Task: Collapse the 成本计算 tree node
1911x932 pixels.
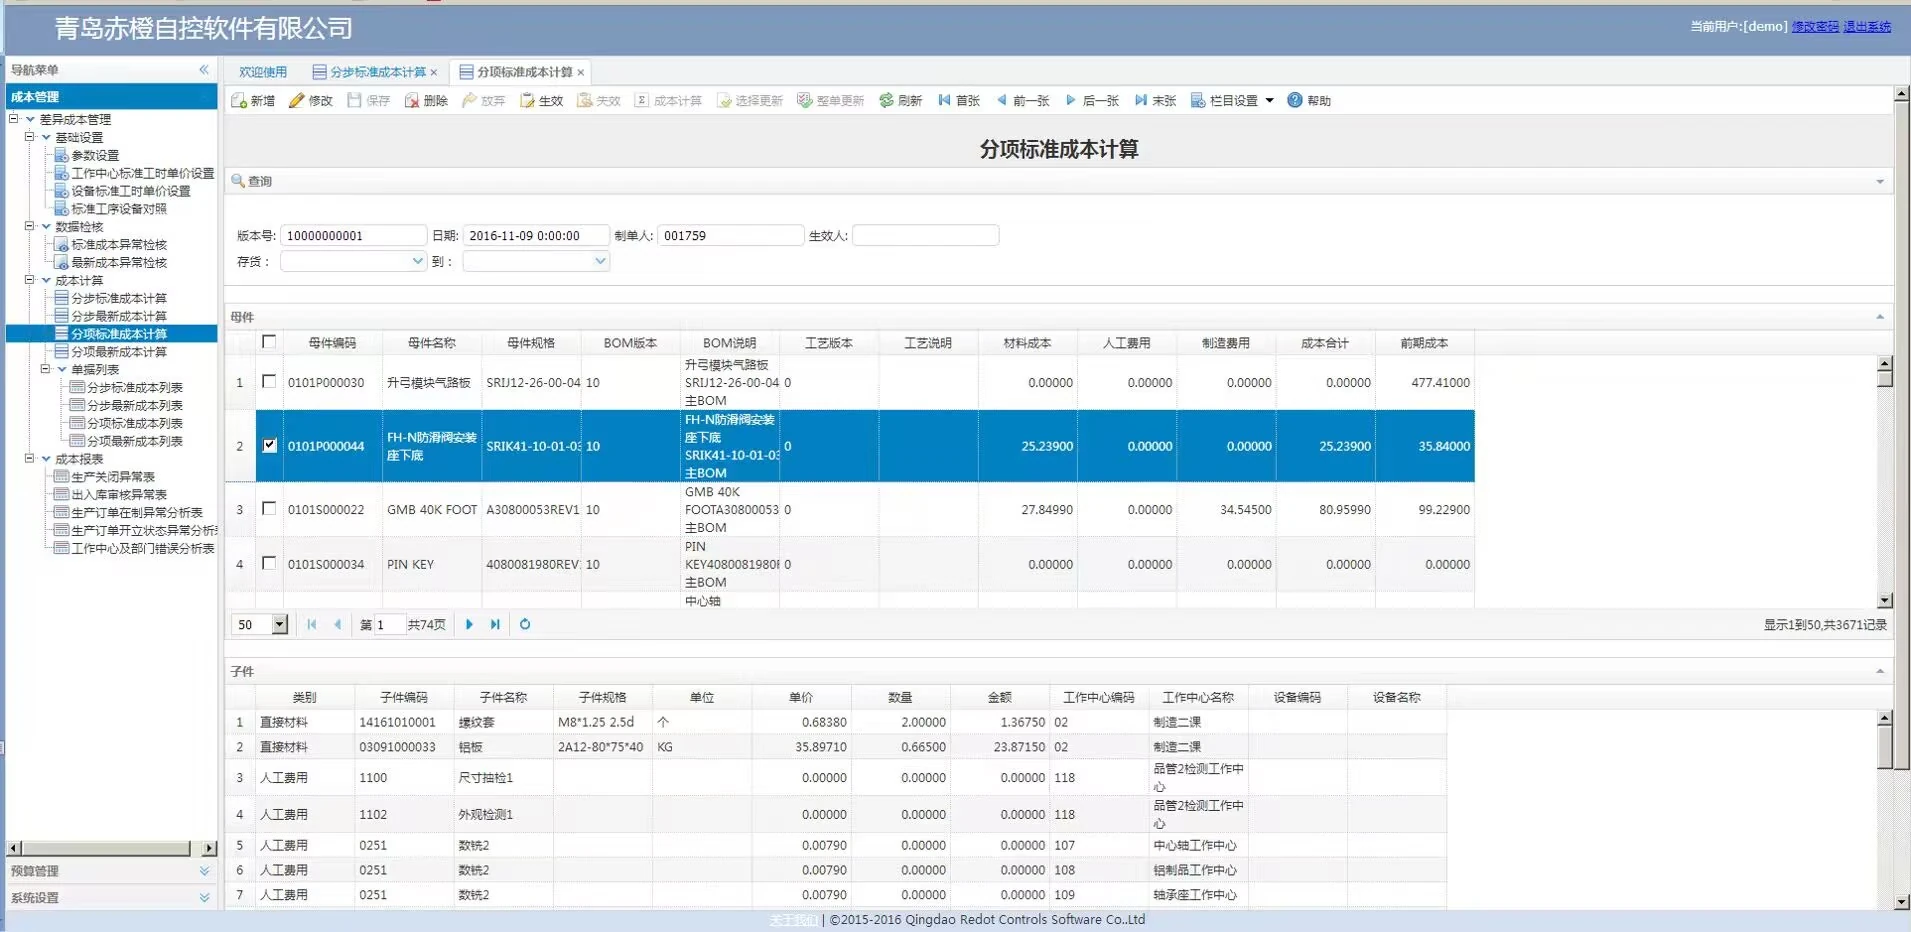Action: click(x=30, y=280)
